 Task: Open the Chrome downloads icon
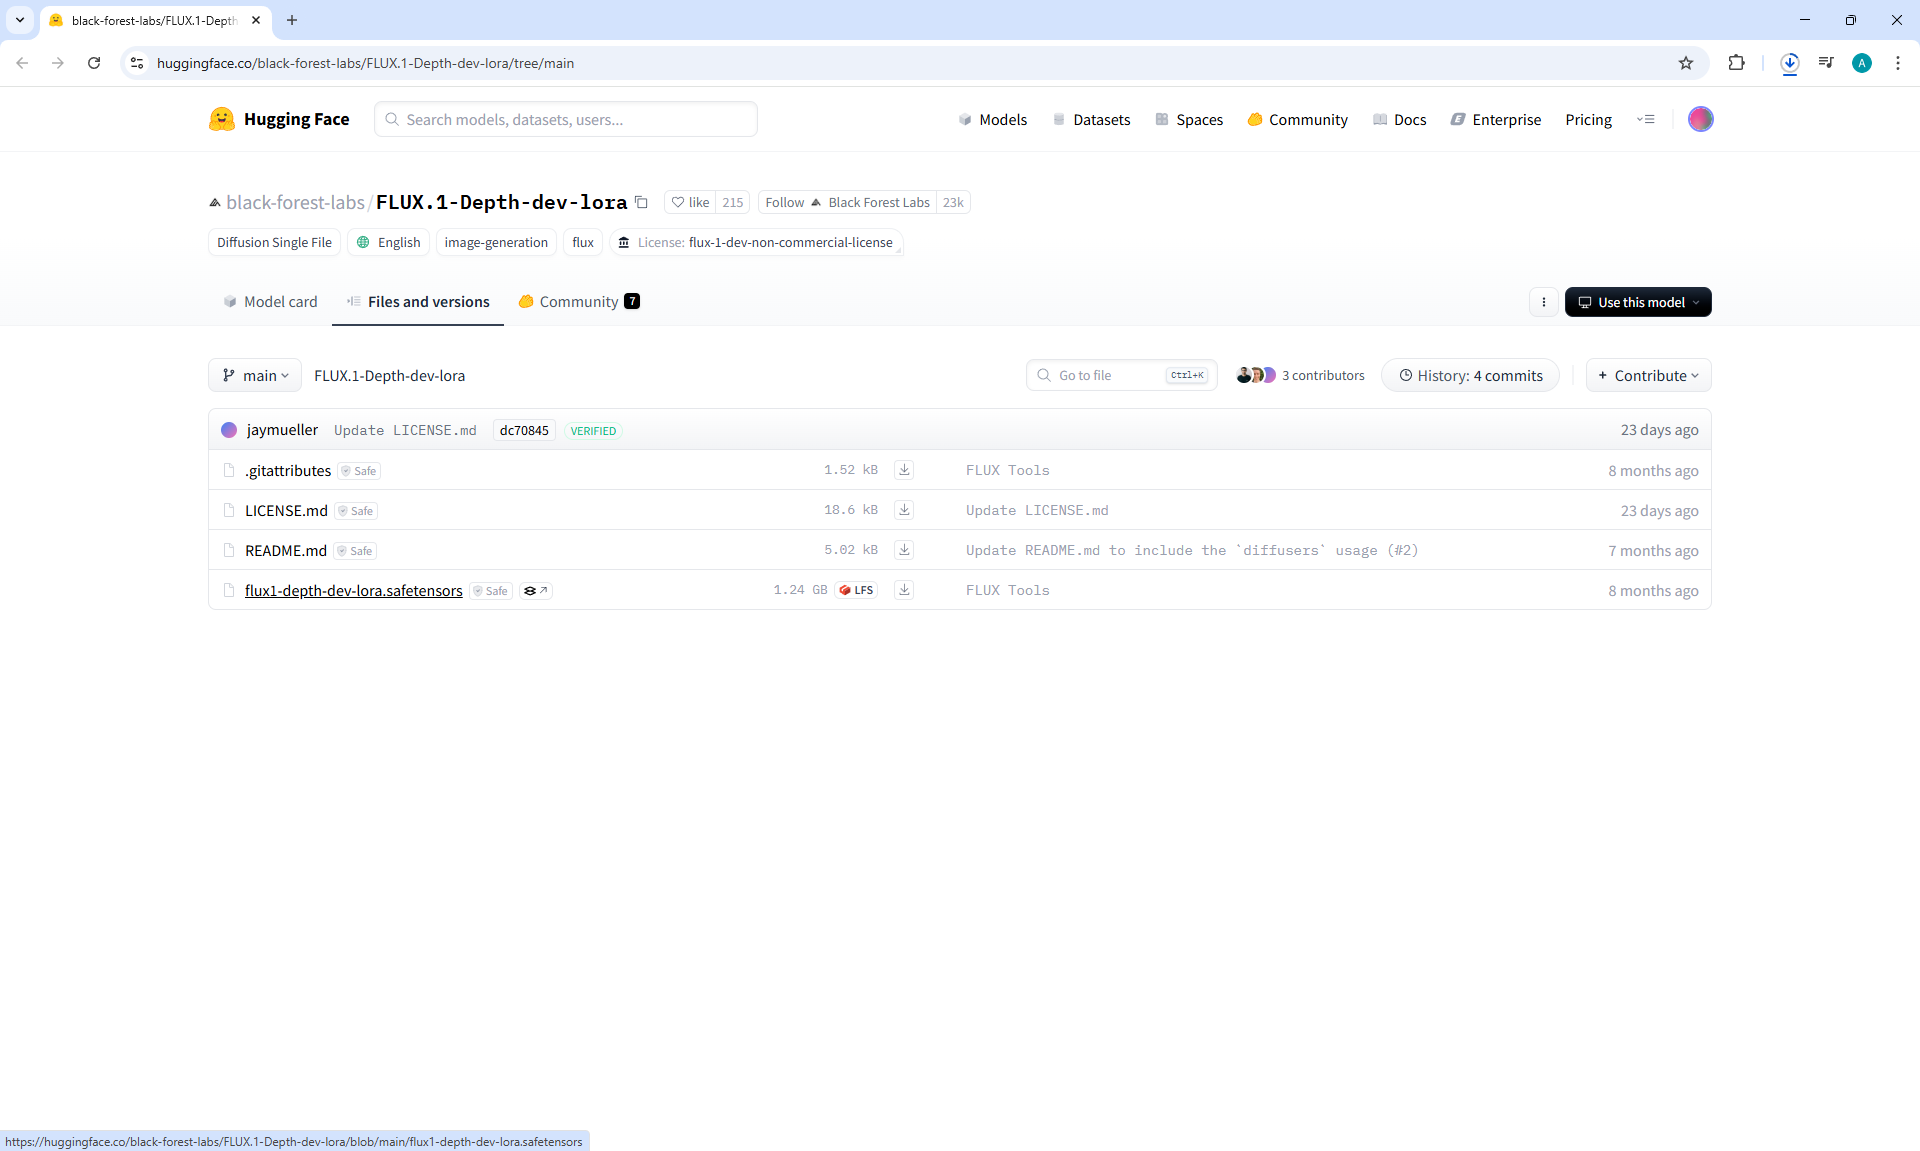(x=1790, y=63)
